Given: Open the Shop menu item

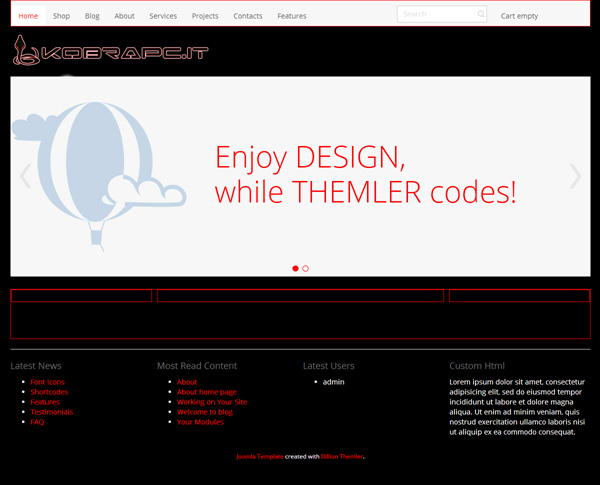Looking at the screenshot, I should [x=61, y=16].
